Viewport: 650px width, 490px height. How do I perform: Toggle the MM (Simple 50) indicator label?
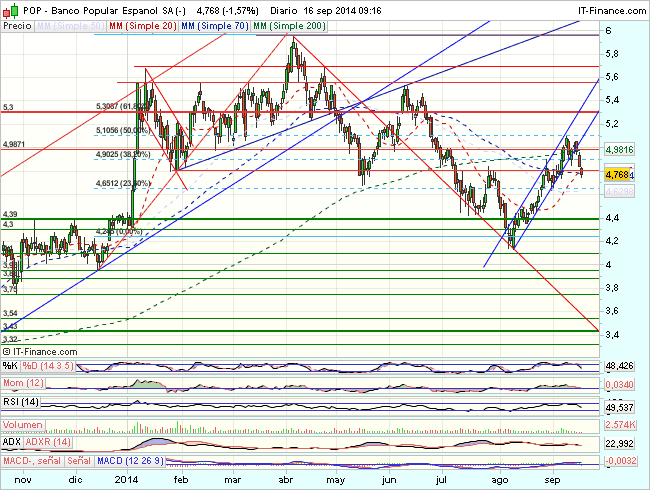tap(70, 26)
